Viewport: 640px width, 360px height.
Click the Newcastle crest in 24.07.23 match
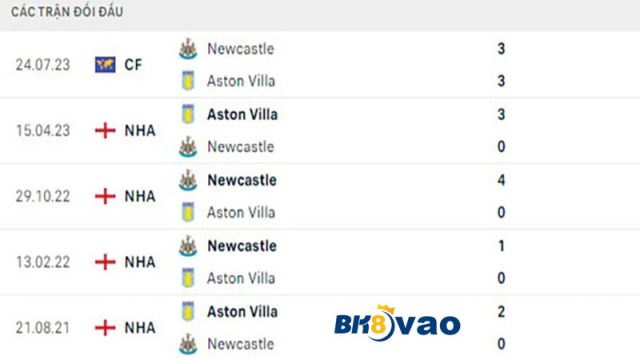pos(188,49)
